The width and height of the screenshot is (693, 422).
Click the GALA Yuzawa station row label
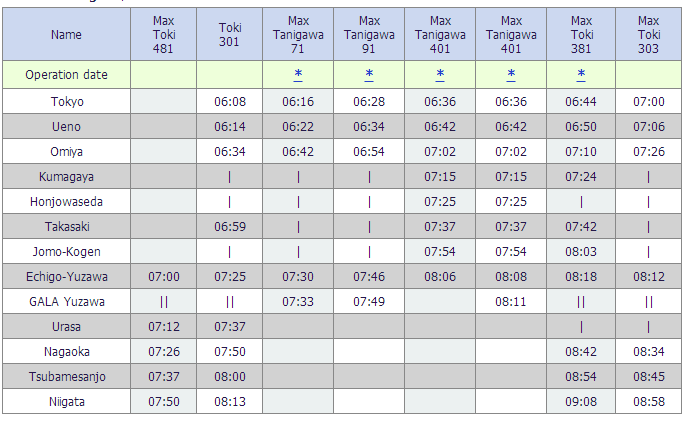tap(66, 301)
